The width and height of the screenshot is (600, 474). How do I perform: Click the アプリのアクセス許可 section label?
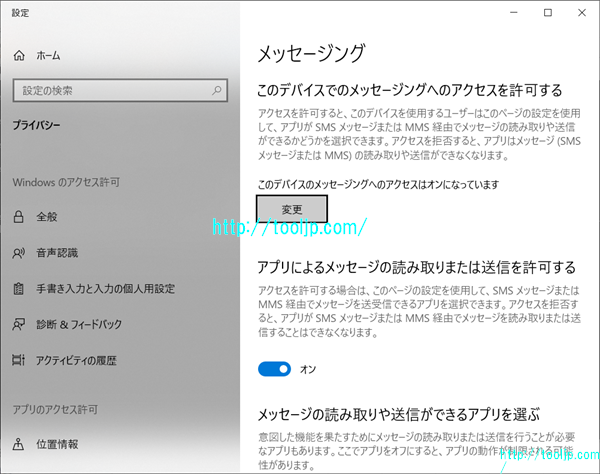pyautogui.click(x=55, y=410)
